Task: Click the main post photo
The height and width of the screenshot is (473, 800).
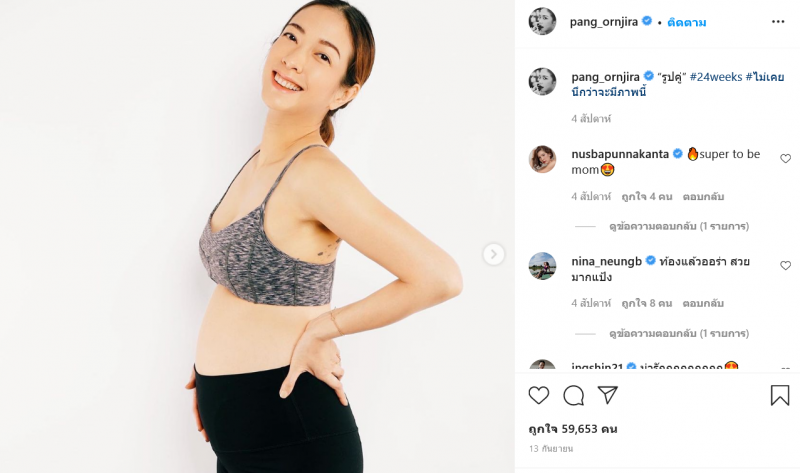Action: pos(257,236)
